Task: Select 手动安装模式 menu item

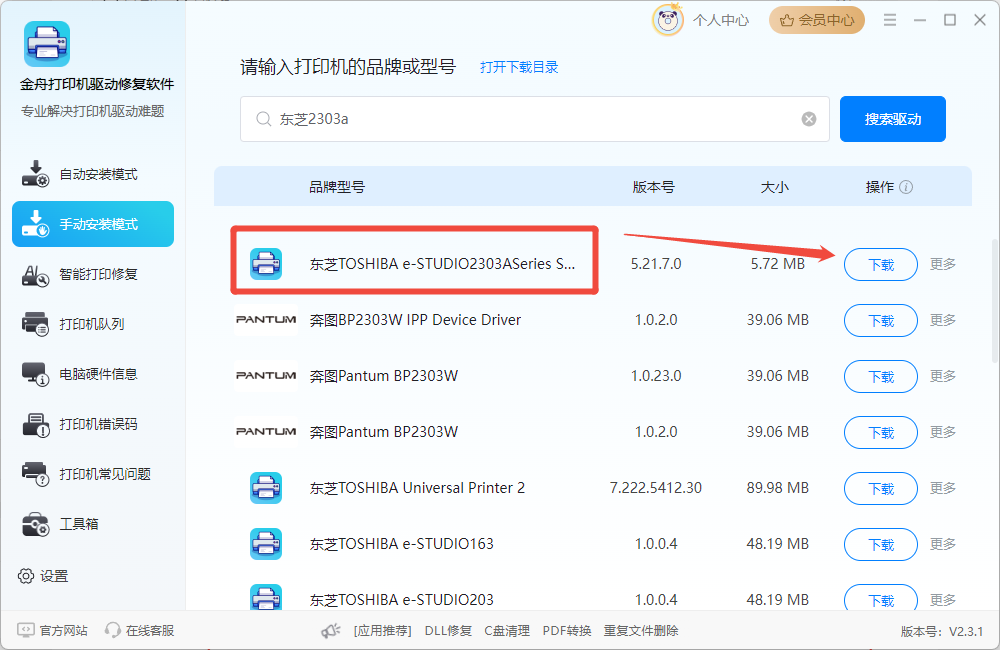Action: [93, 224]
